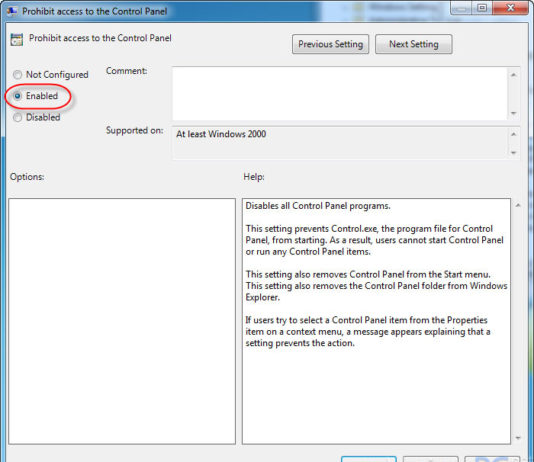534x462 pixels.
Task: Click inside the Comment text box
Action: [x=340, y=94]
